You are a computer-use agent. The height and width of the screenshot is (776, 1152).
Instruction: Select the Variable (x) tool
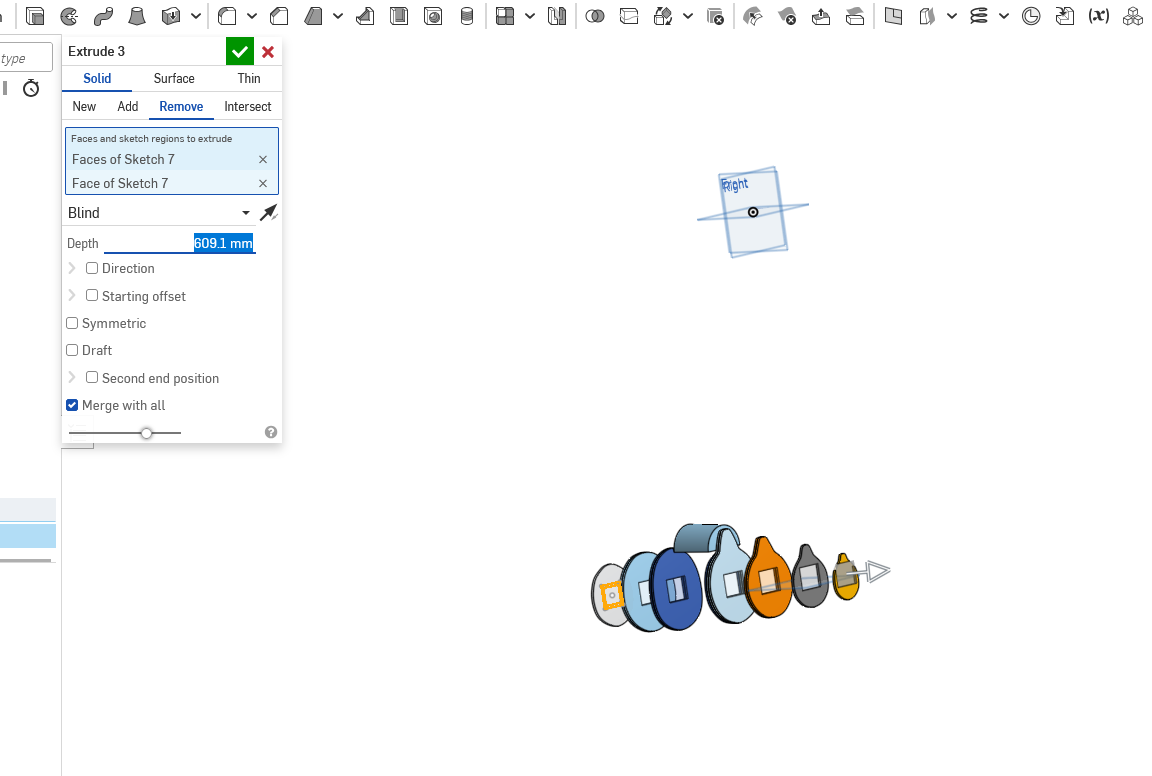[1098, 16]
